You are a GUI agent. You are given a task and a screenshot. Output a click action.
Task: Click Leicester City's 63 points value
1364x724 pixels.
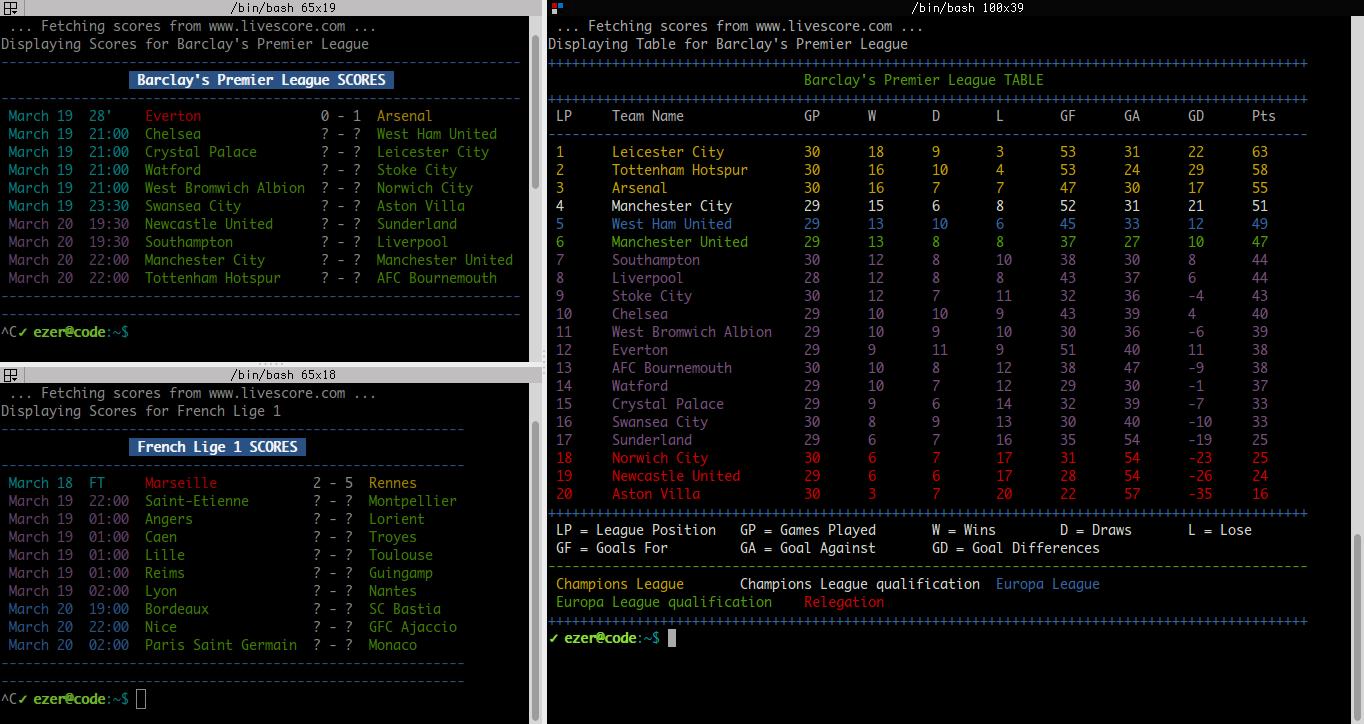tap(1260, 152)
